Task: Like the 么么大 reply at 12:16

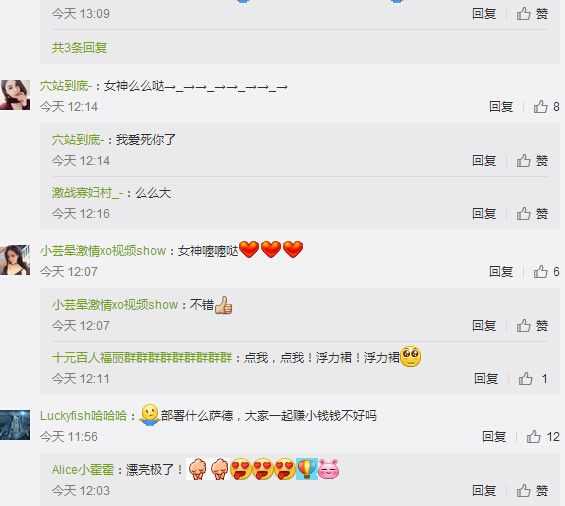Action: pos(532,214)
